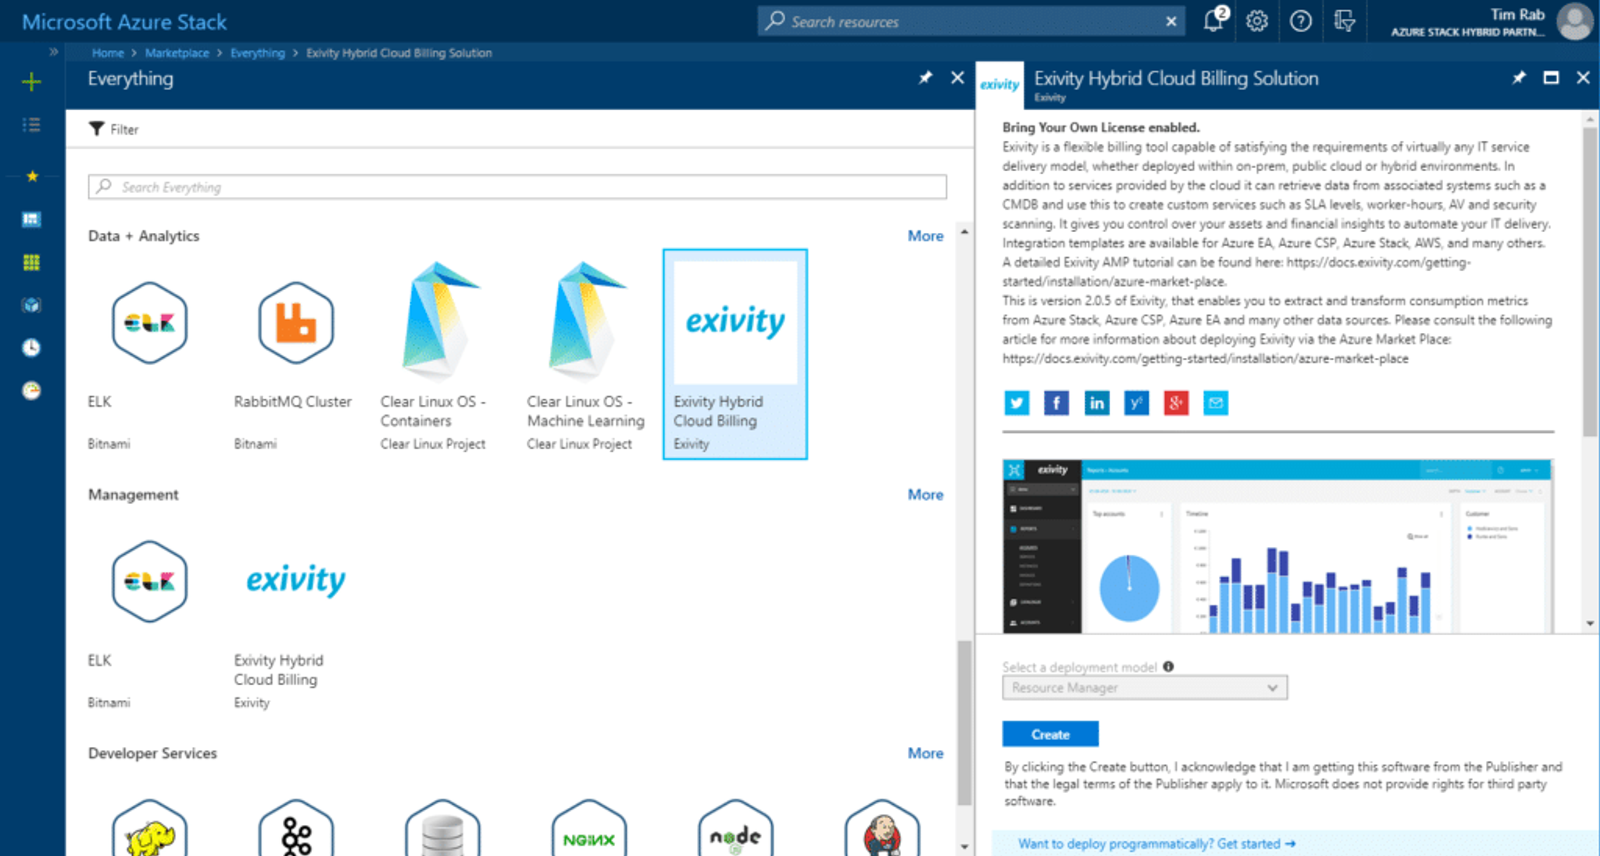Click the Everything list scrollbar thumb
The height and width of the screenshot is (856, 1600).
(964, 722)
